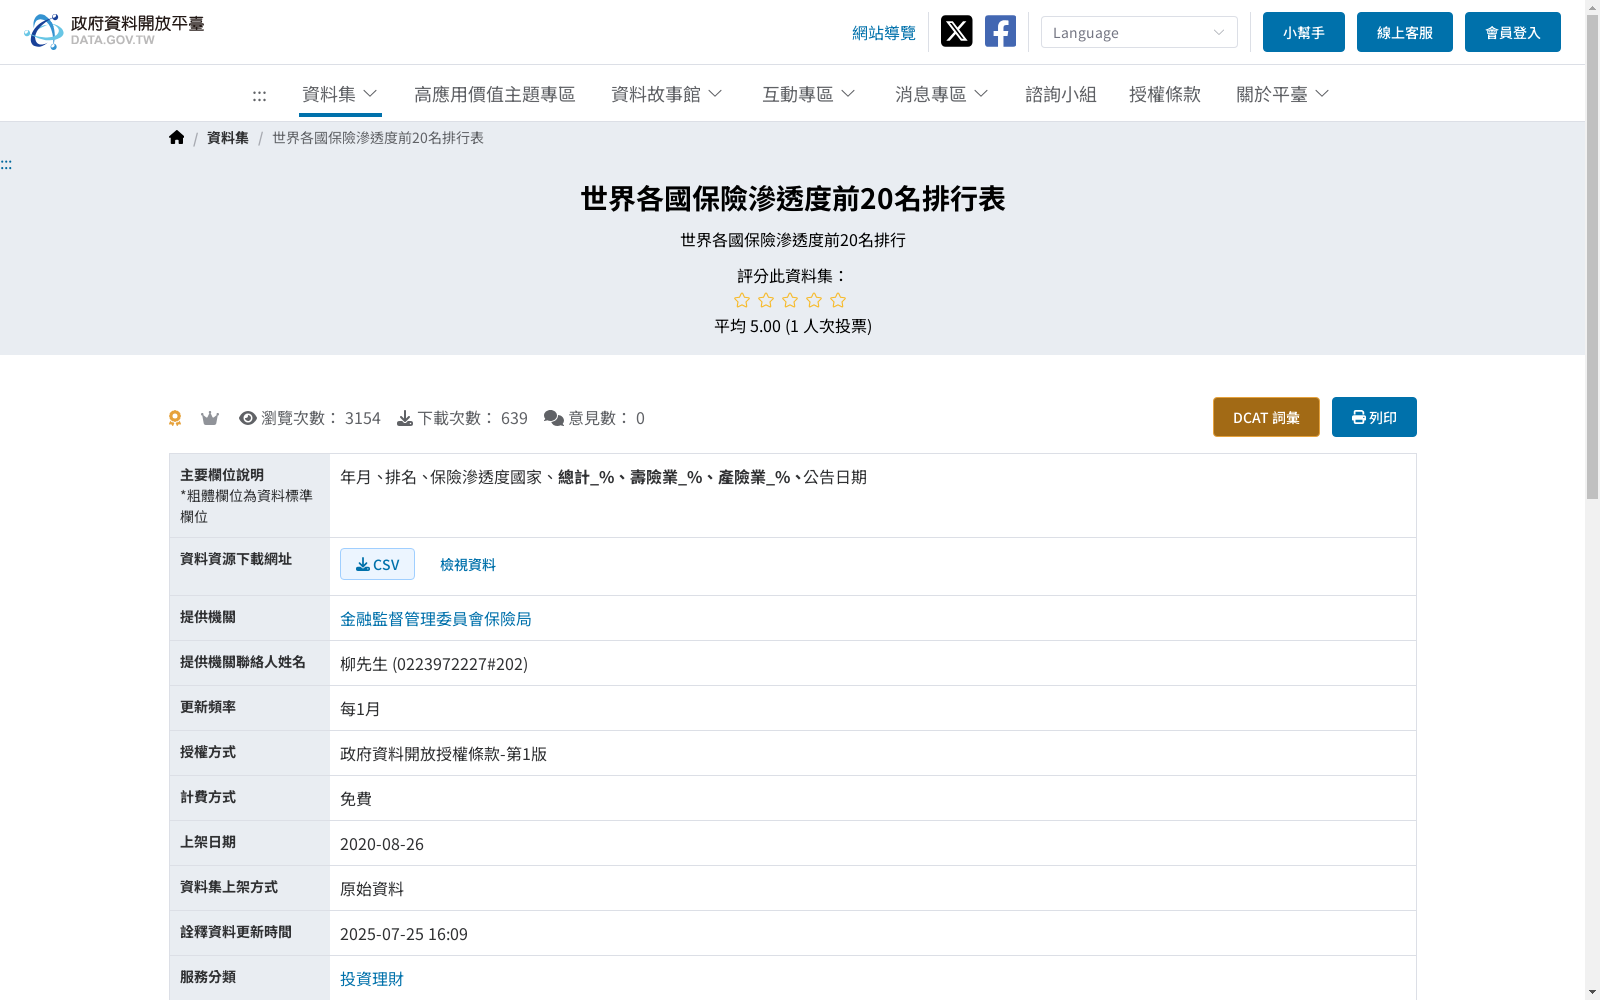Rate dataset with the fourth star
The height and width of the screenshot is (1000, 1600).
click(x=814, y=300)
